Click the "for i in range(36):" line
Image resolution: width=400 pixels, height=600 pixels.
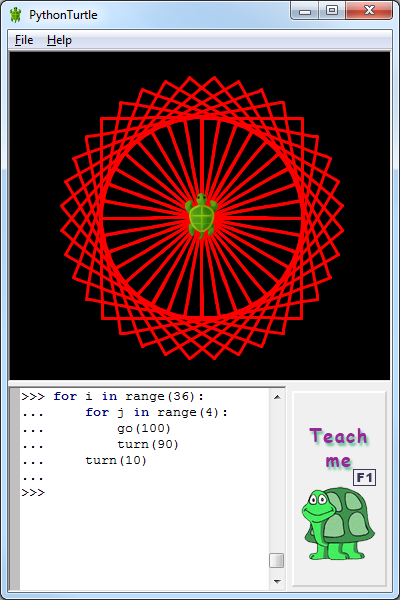[128, 396]
